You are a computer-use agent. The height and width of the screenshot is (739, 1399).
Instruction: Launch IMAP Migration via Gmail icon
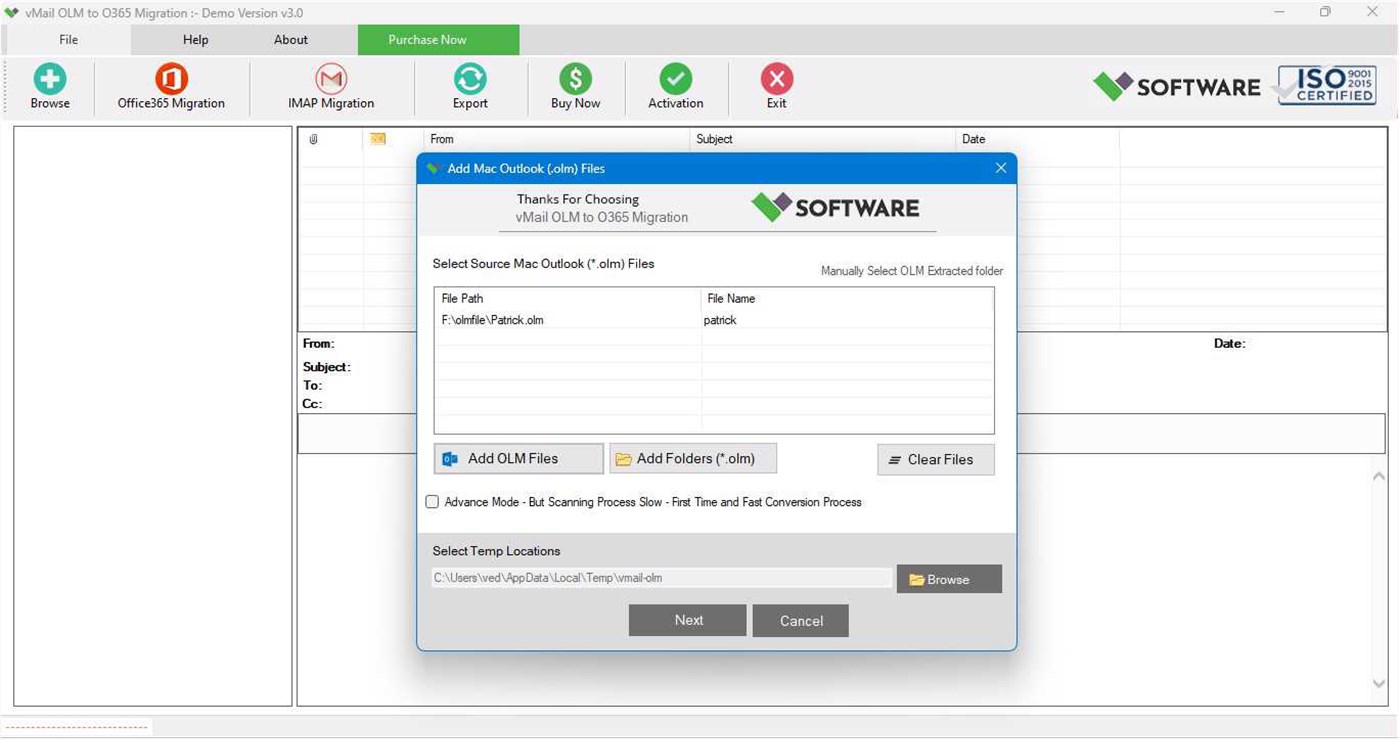tap(331, 79)
